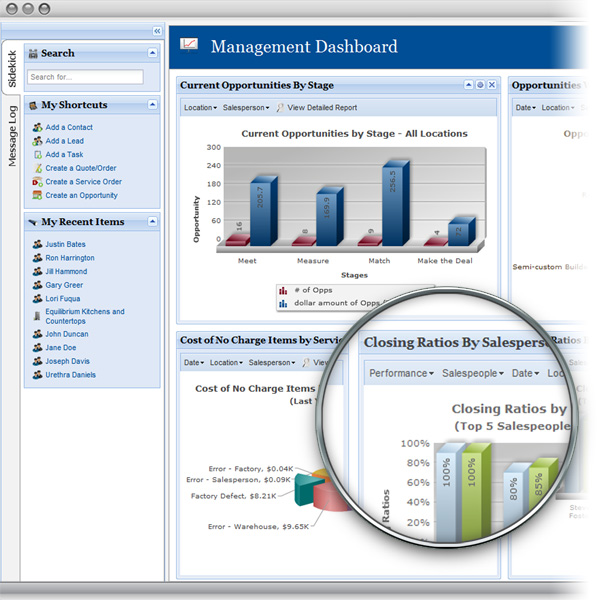Click the Create a Service Order icon
This screenshot has height=600, width=600.
[x=37, y=182]
